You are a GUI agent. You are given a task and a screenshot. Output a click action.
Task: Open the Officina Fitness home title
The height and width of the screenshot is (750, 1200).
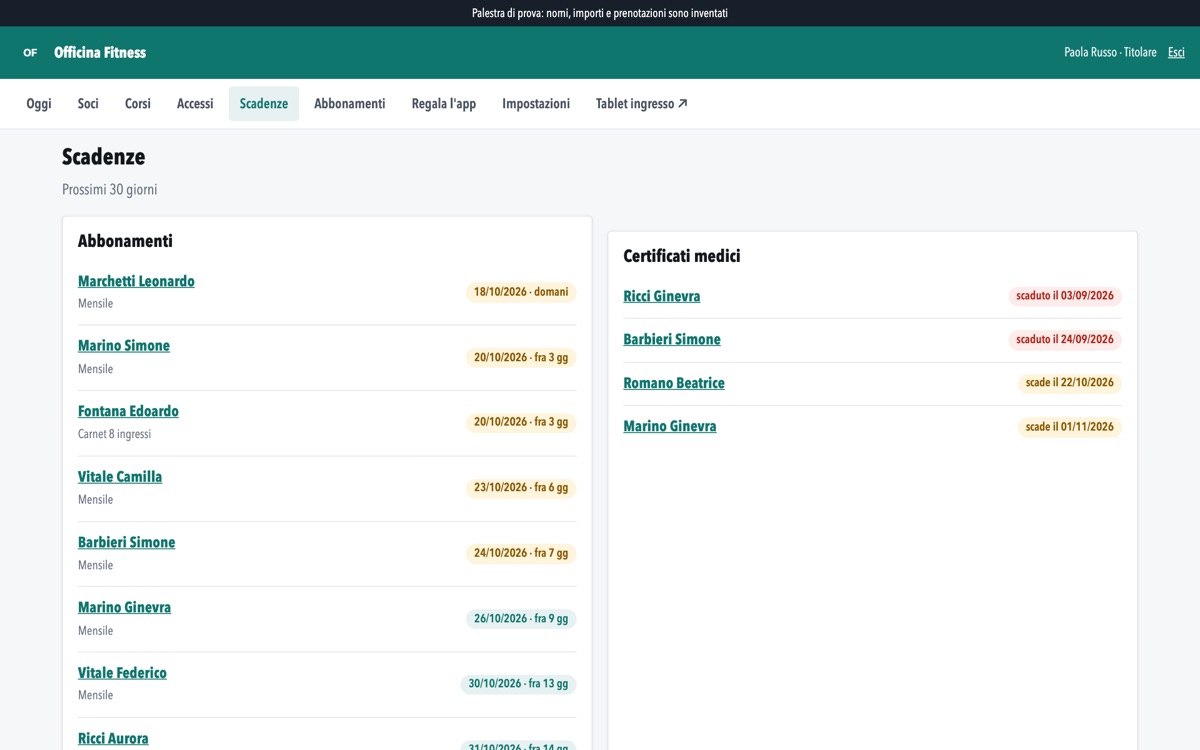100,53
